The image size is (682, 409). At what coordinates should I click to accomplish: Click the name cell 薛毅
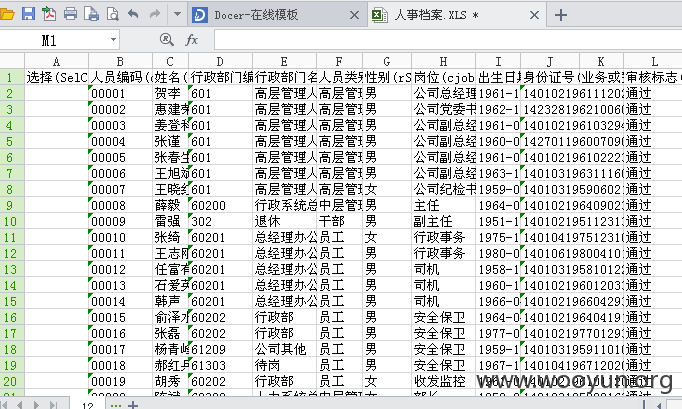tap(170, 205)
